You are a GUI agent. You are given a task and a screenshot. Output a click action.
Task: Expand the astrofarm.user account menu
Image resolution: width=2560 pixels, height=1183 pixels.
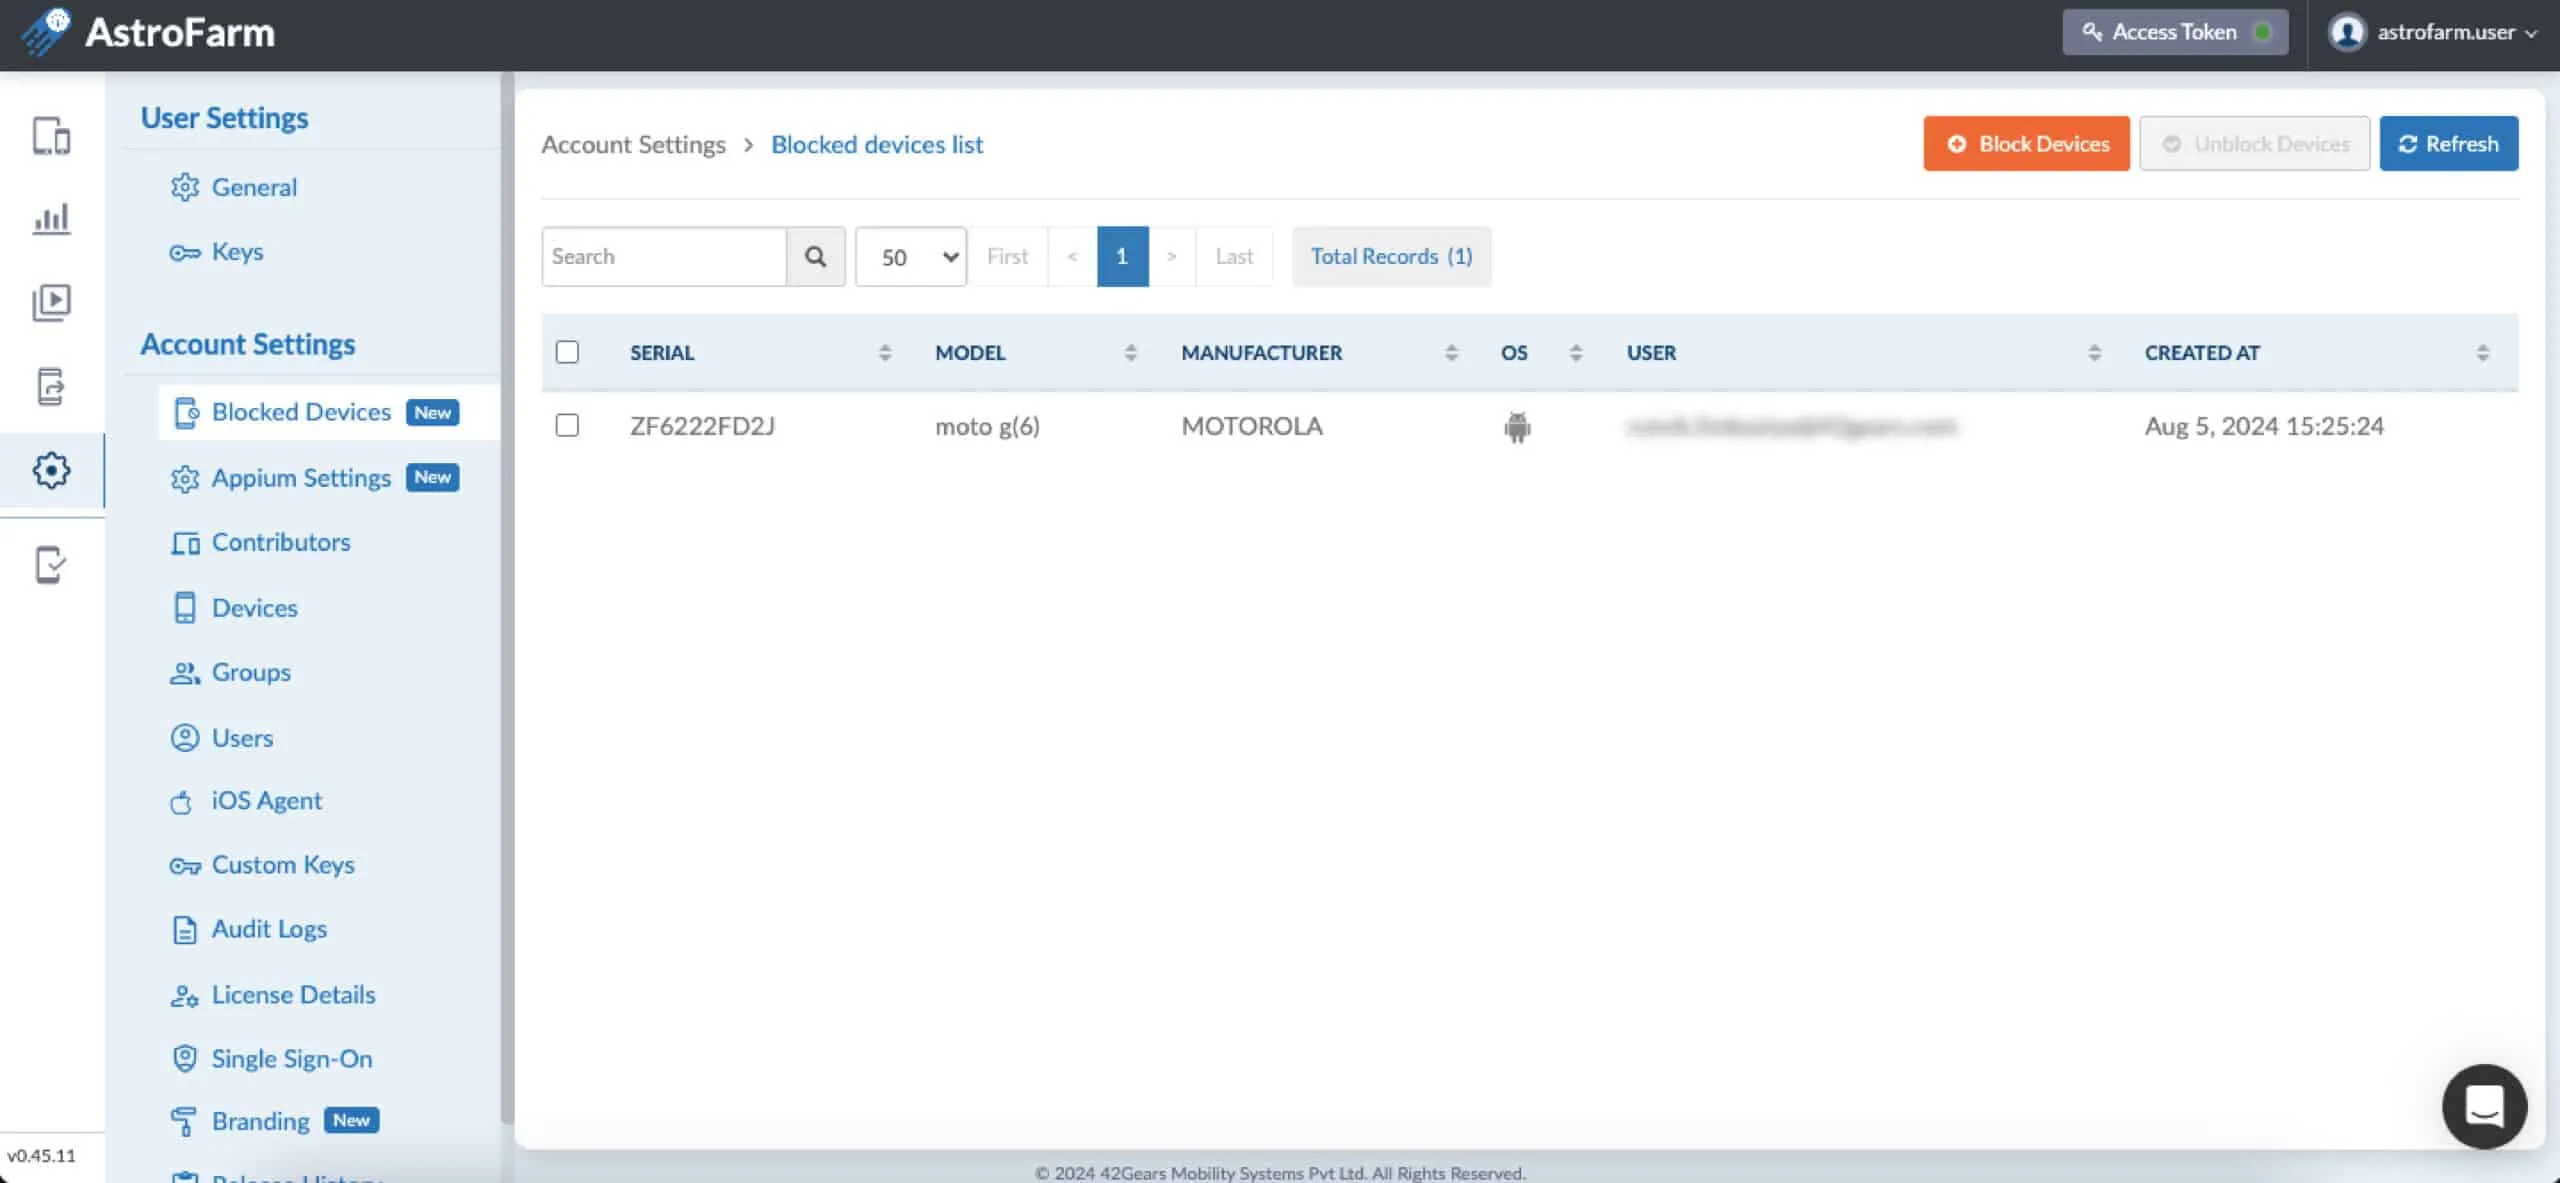click(2434, 32)
